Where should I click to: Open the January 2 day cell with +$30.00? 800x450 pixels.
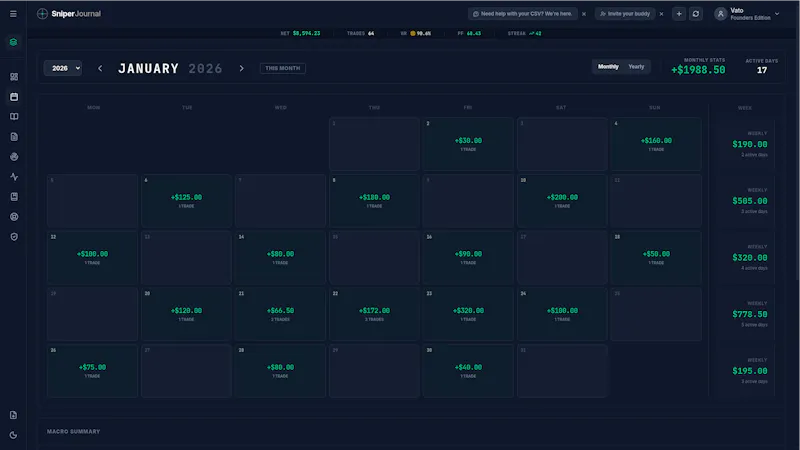[x=468, y=144]
